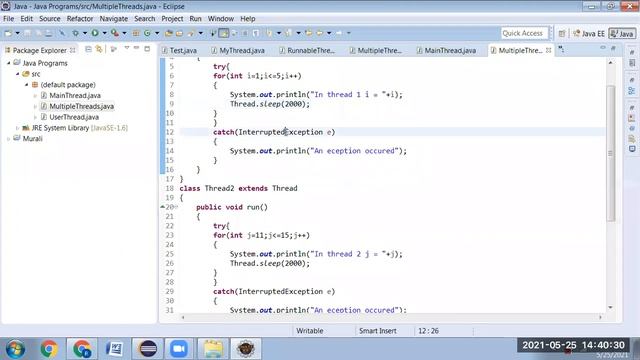Collapse the Java Programs project node
Viewport: 640px width, 360px height.
coord(9,63)
